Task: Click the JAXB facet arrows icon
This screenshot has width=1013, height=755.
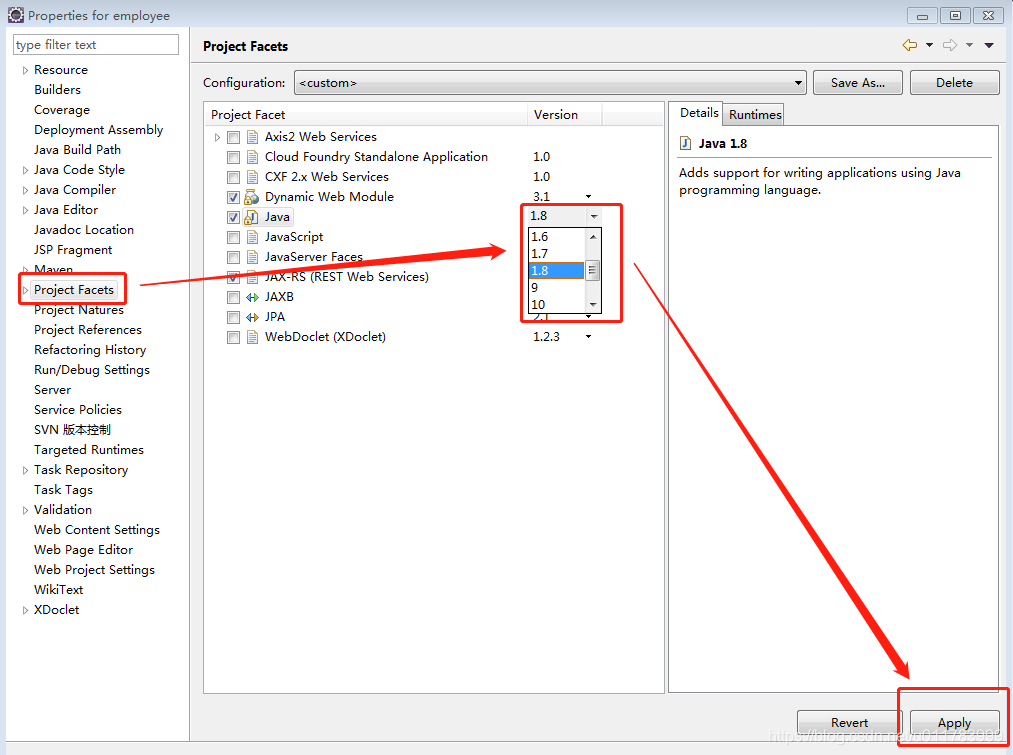Action: [252, 297]
